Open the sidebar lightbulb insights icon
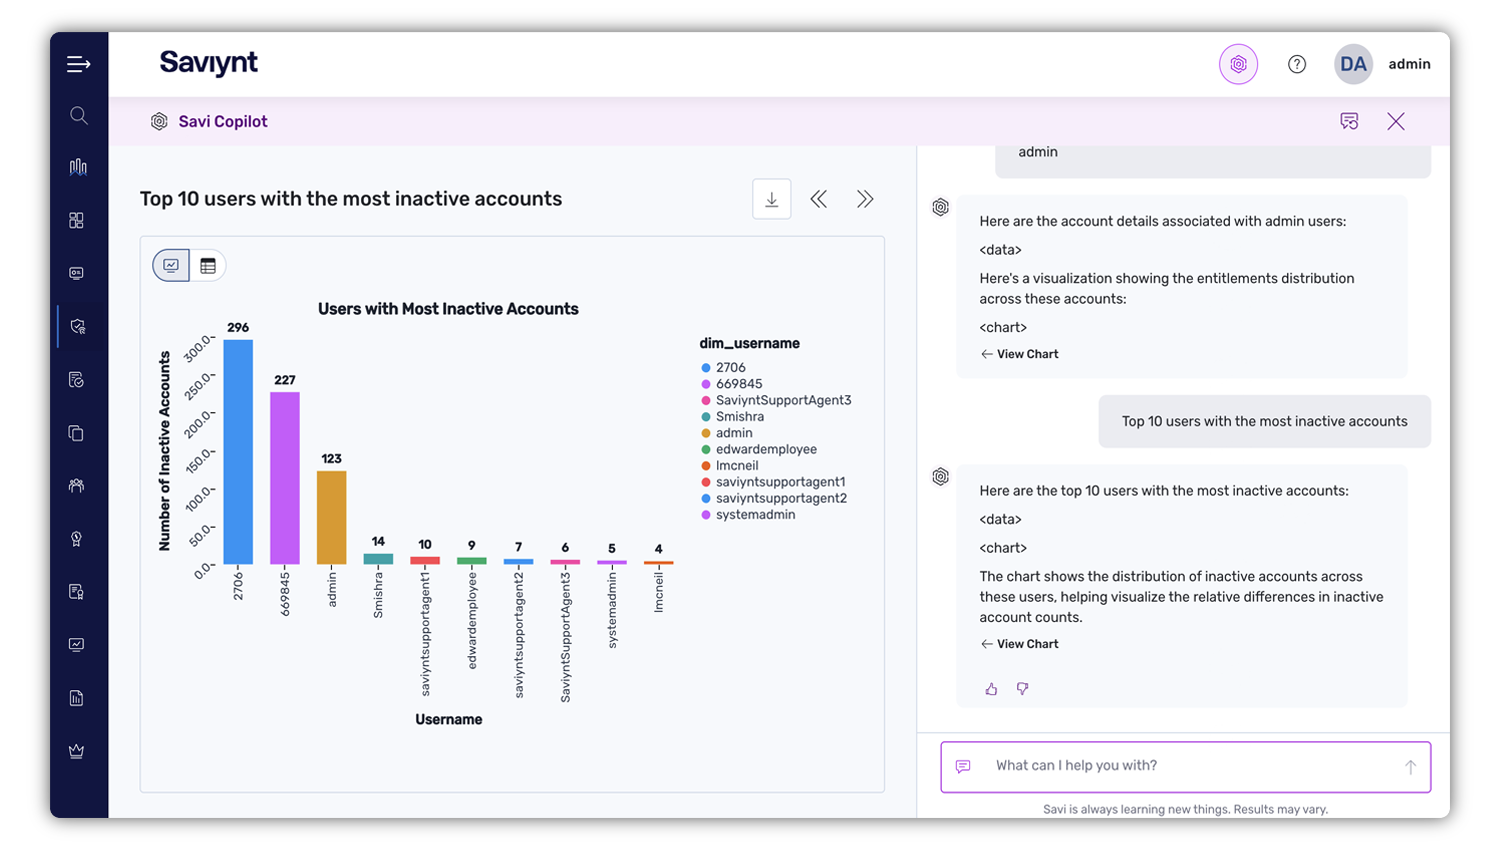This screenshot has width=1500, height=850. [77, 539]
